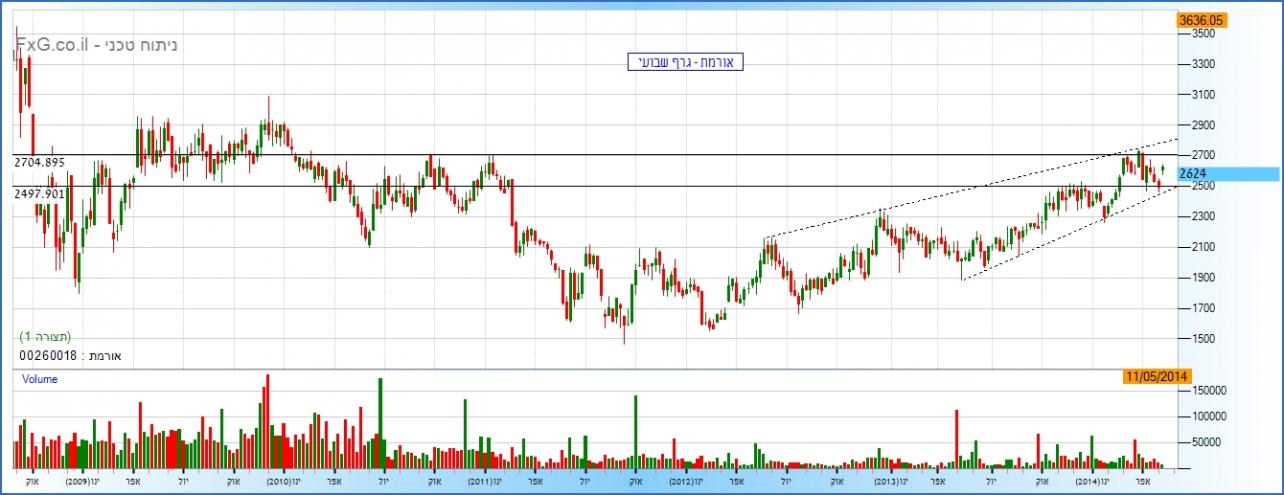The width and height of the screenshot is (1284, 495).
Task: Click the blue Volume panel label
Action: pos(41,380)
